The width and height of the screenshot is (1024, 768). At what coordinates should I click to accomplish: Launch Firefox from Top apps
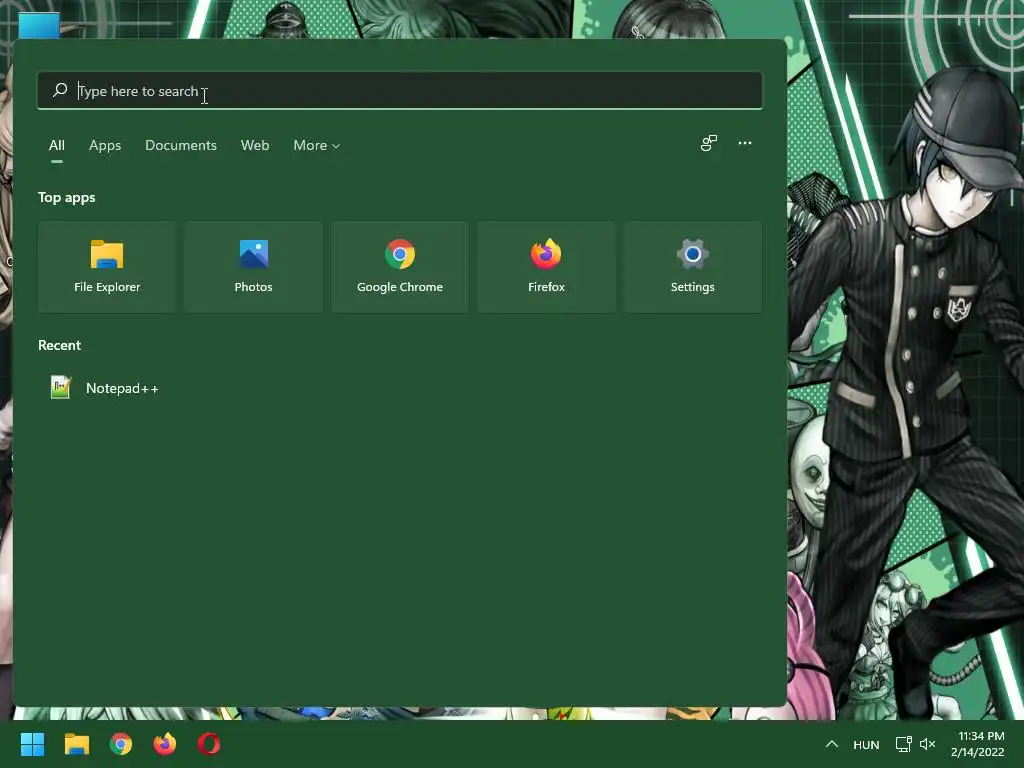coord(546,267)
